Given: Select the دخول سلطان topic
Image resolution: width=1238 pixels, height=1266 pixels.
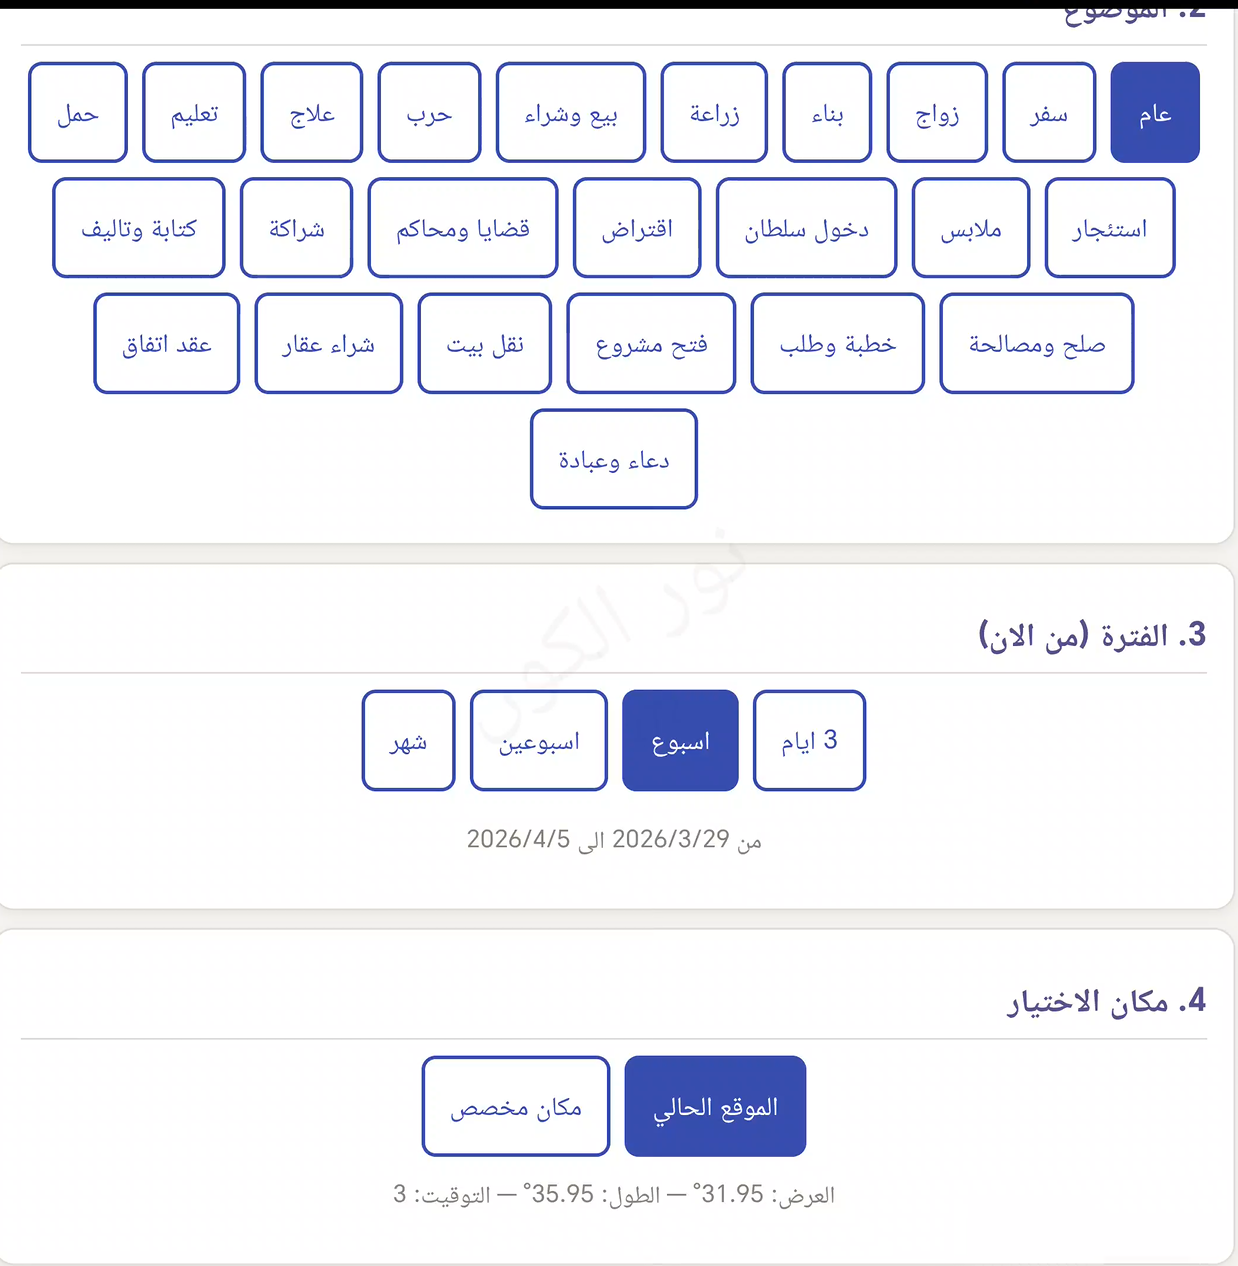Looking at the screenshot, I should [806, 228].
